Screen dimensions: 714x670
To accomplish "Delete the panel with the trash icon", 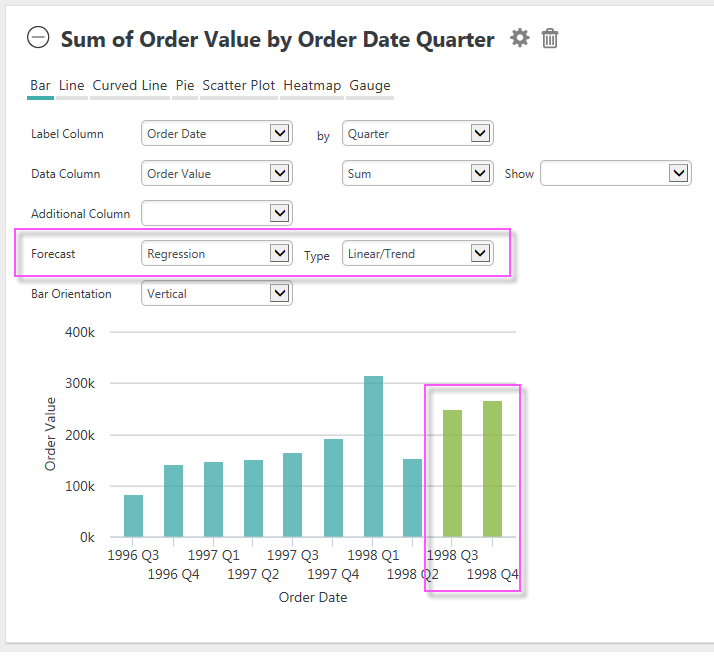I will point(550,38).
